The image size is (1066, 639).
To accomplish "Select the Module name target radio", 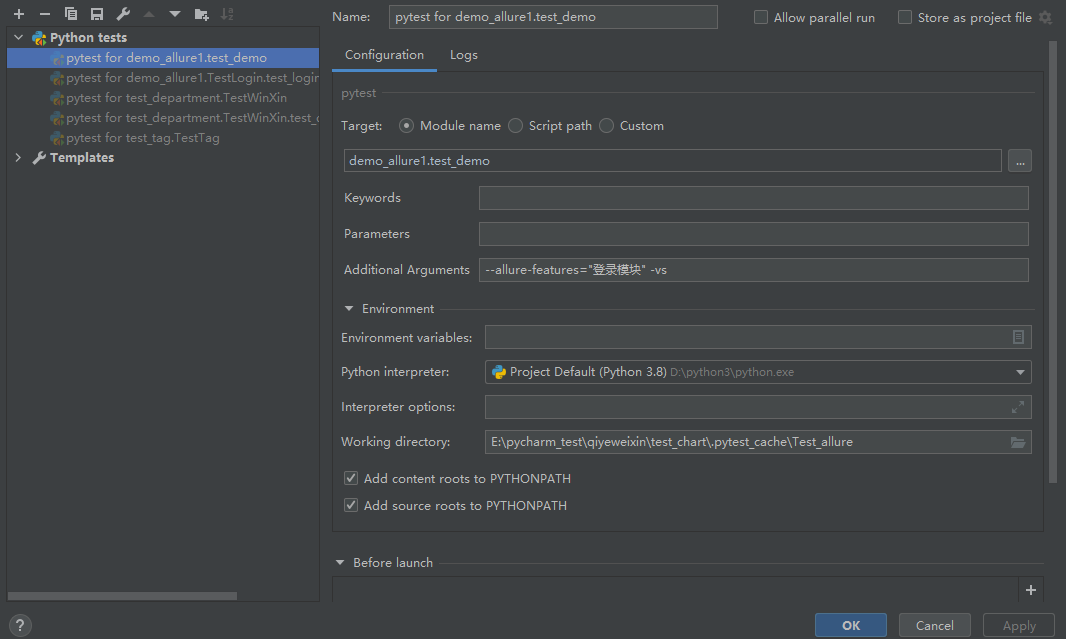I will 407,126.
